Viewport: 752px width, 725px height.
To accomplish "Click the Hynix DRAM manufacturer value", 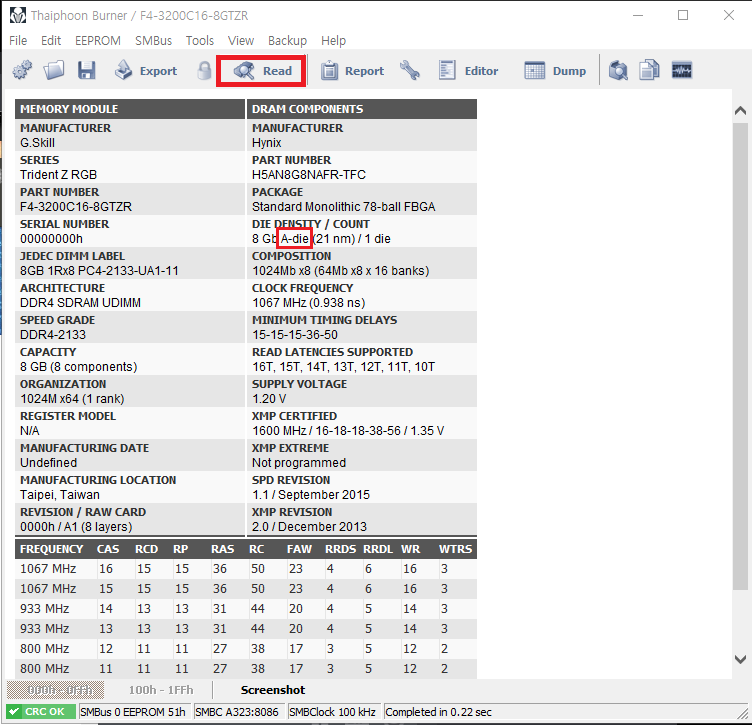I will pyautogui.click(x=267, y=143).
